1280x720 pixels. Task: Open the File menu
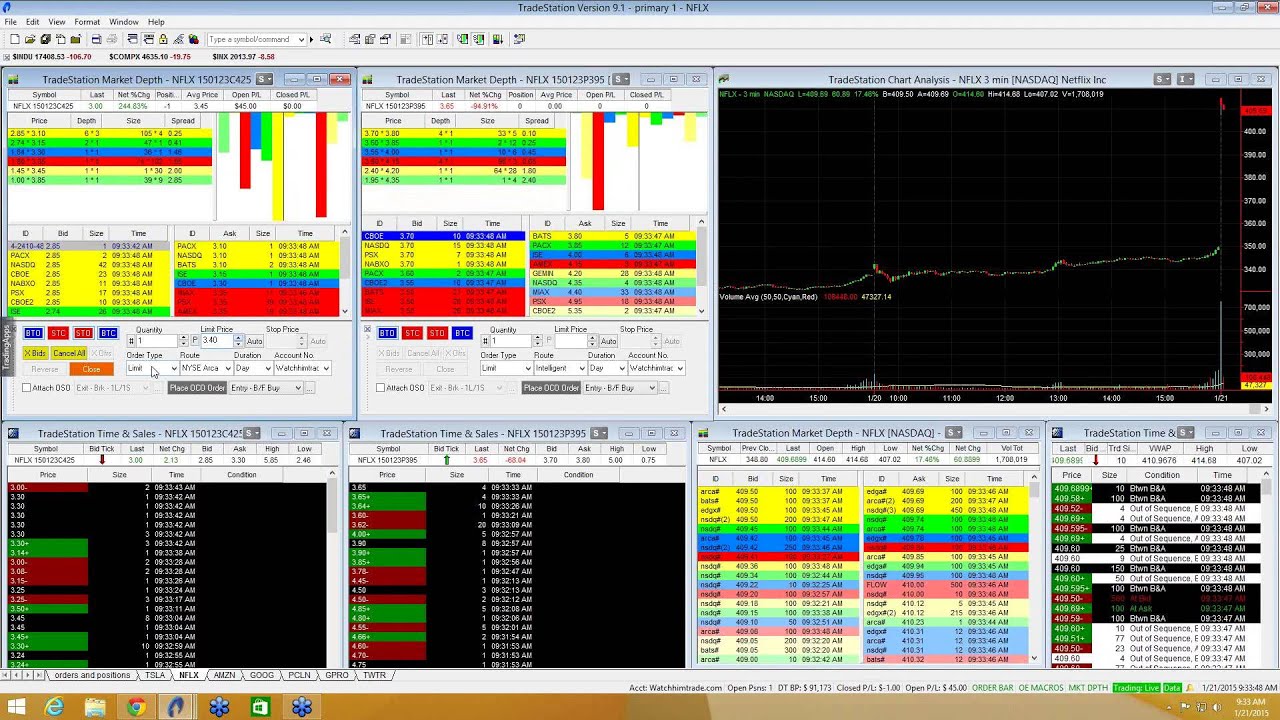pos(10,22)
